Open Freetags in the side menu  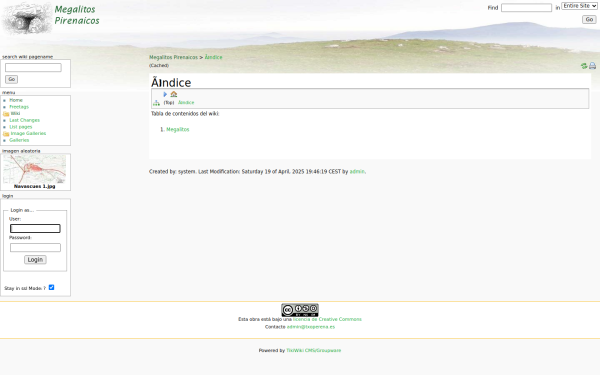point(19,107)
